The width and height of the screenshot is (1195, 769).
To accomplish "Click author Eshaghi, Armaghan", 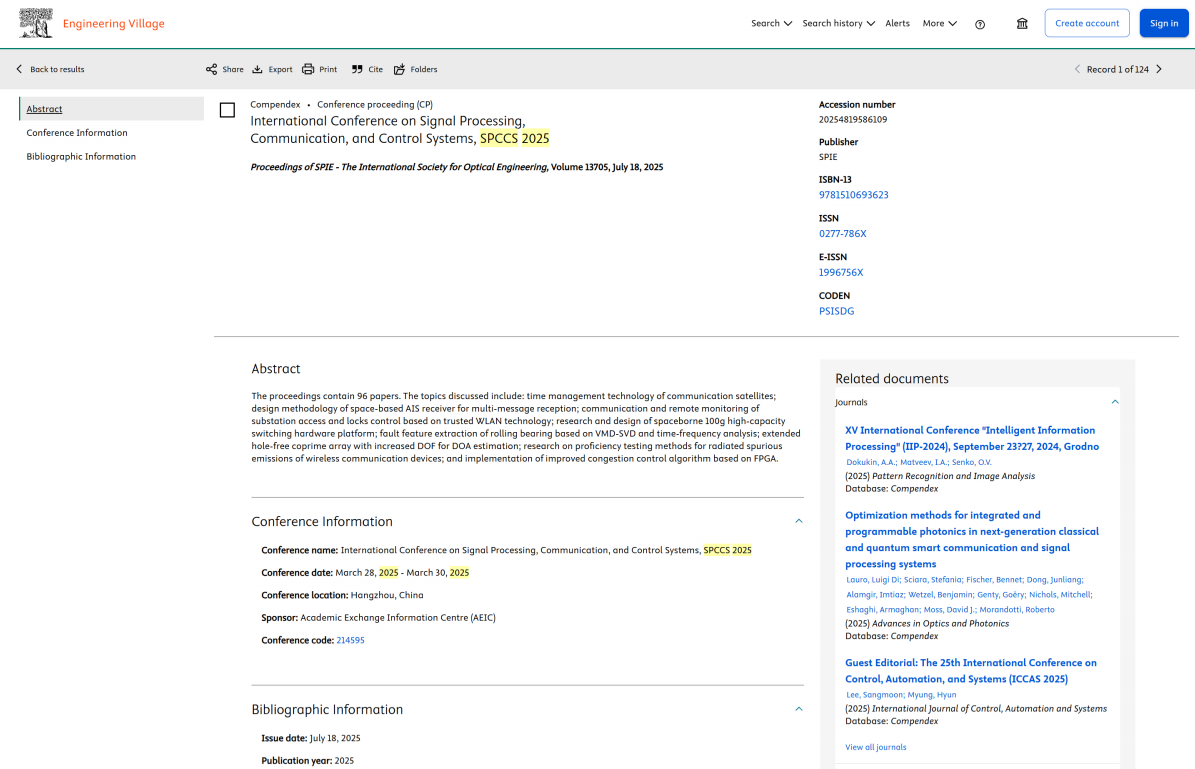I will 883,610.
